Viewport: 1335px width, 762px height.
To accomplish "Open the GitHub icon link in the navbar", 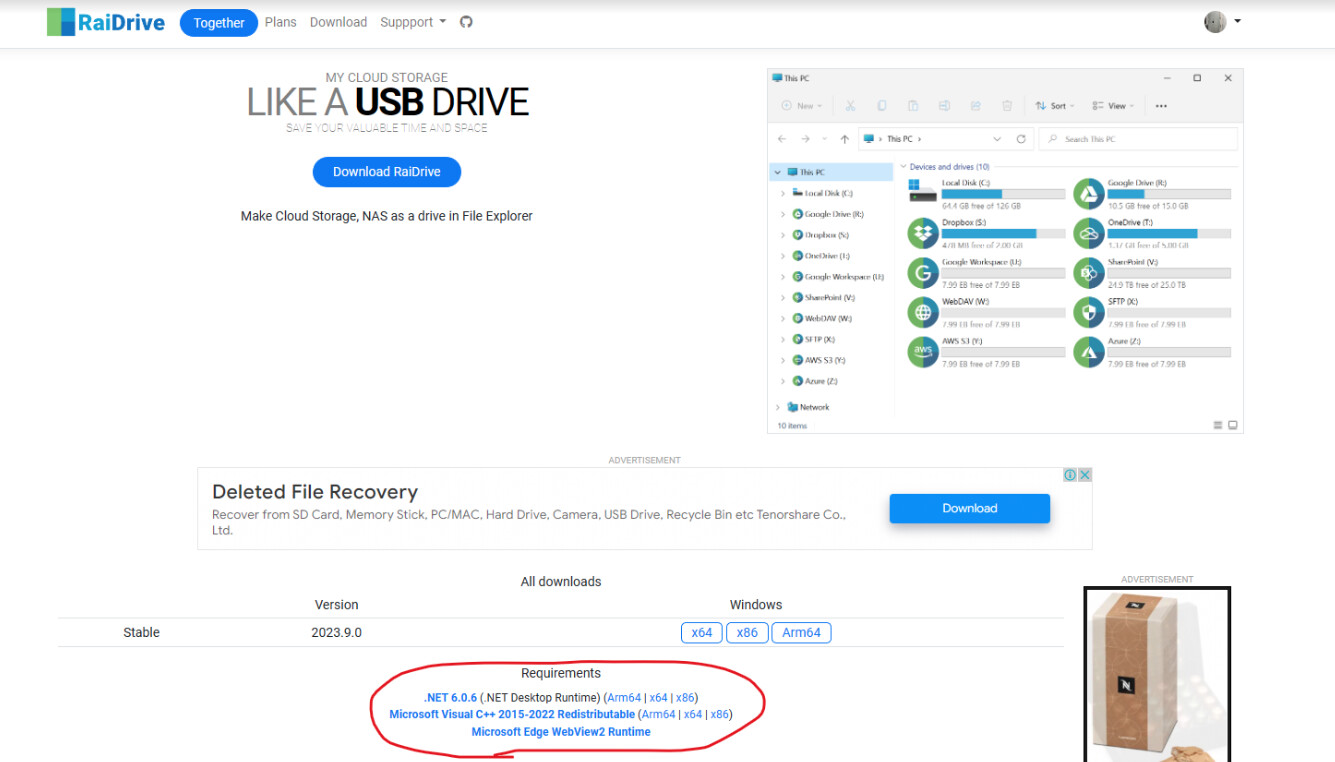I will pos(466,22).
